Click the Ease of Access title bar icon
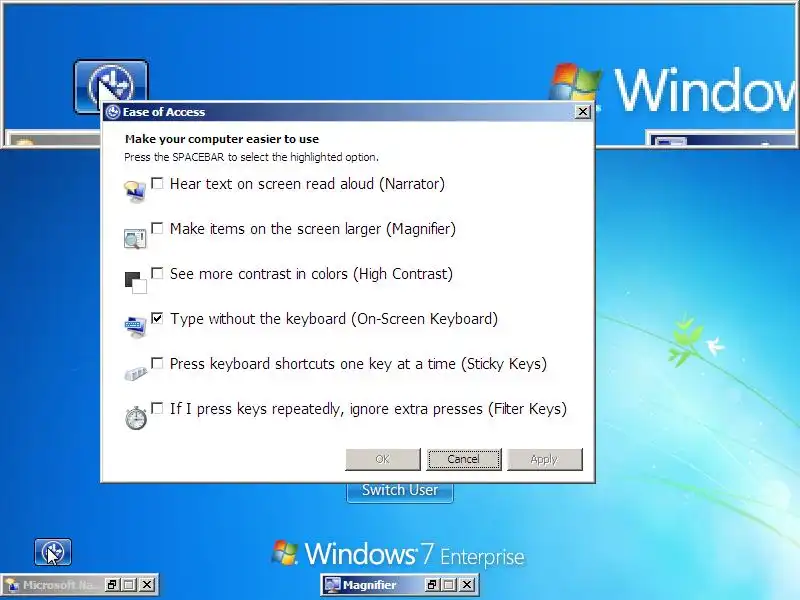The height and width of the screenshot is (600, 800). pyautogui.click(x=113, y=112)
